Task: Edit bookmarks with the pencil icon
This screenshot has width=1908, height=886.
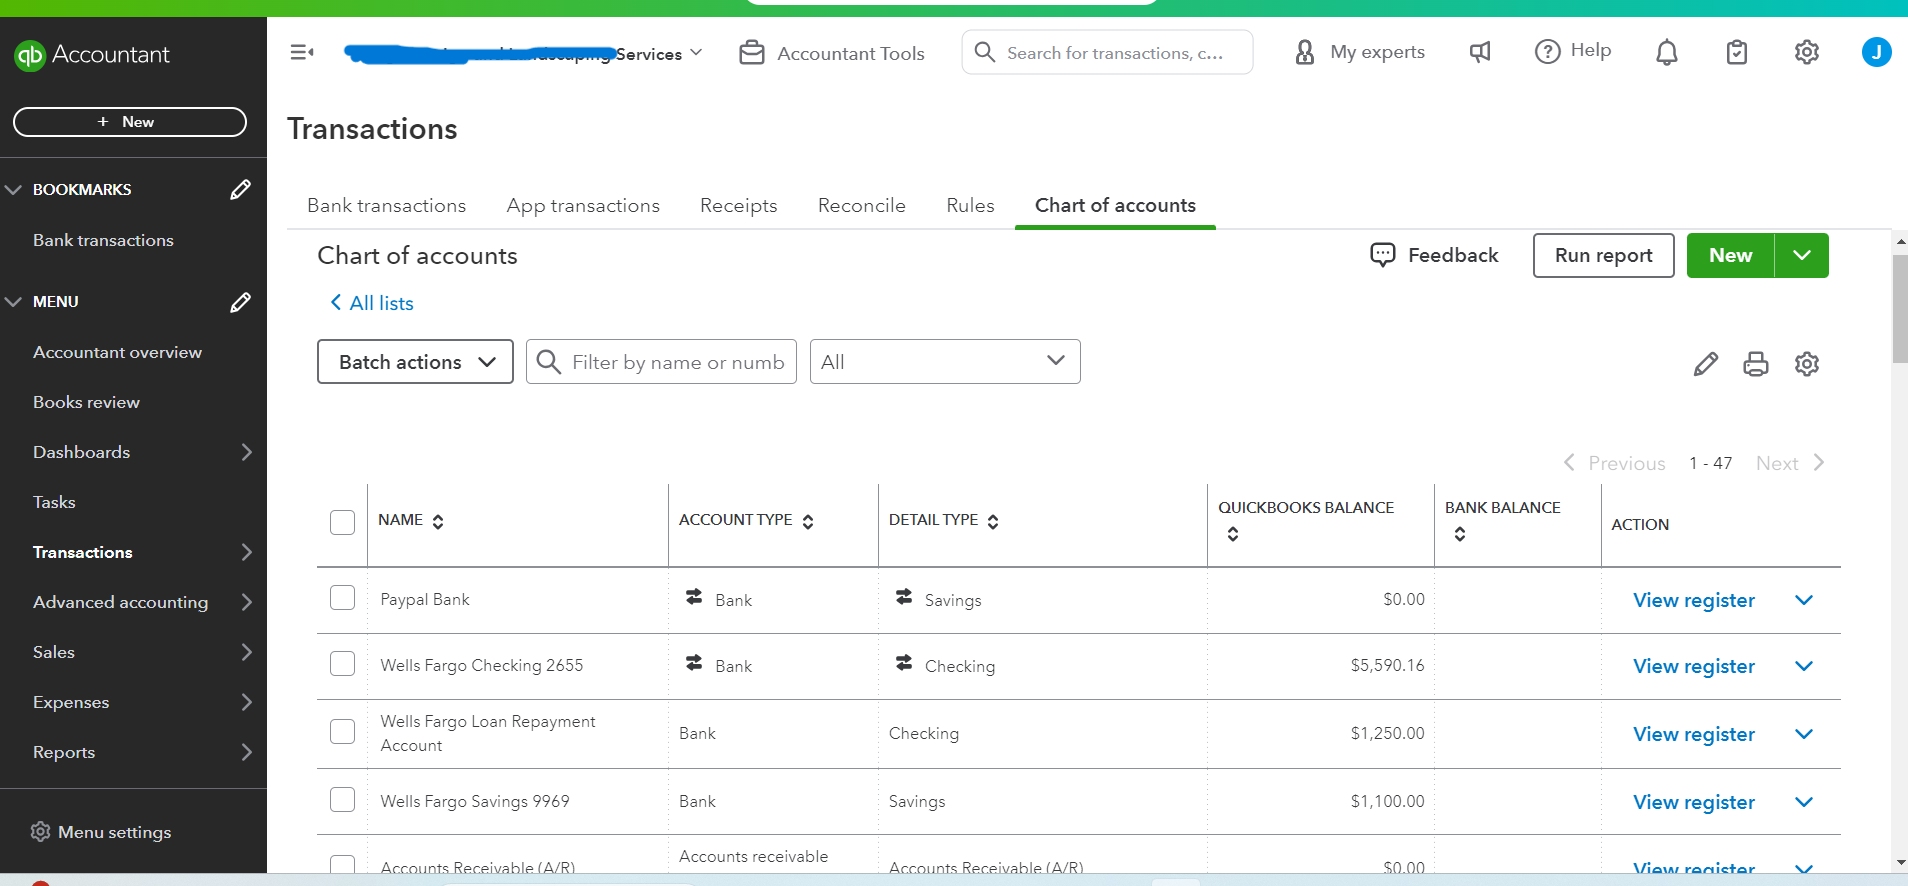Action: (x=240, y=190)
